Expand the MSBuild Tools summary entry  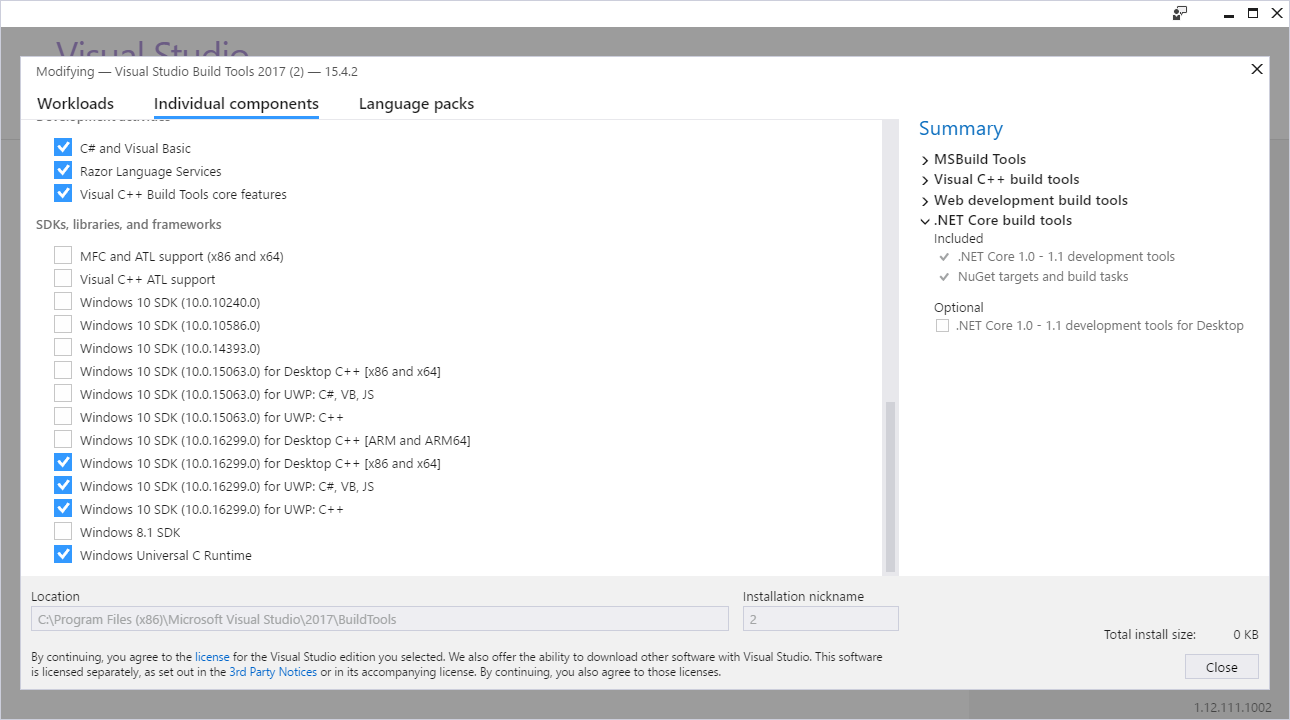click(x=925, y=159)
